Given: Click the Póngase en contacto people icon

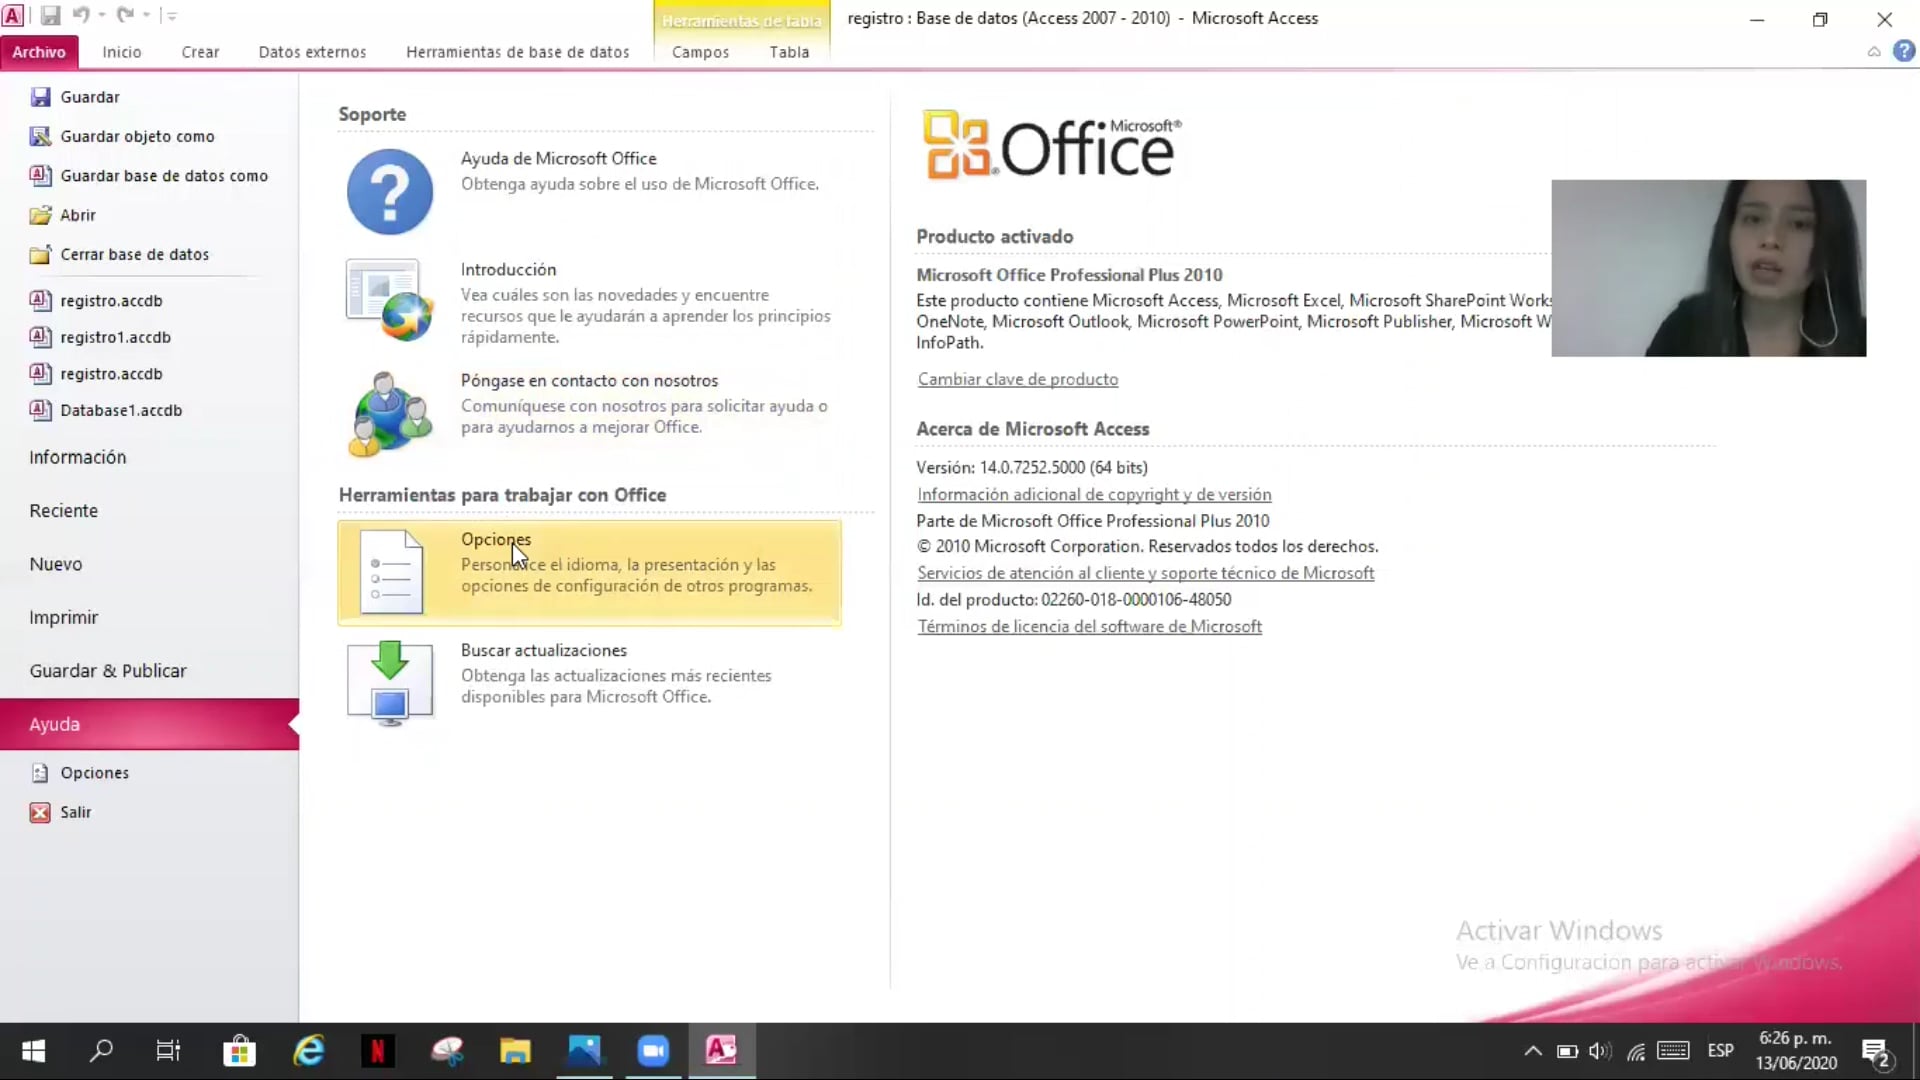Looking at the screenshot, I should click(390, 413).
